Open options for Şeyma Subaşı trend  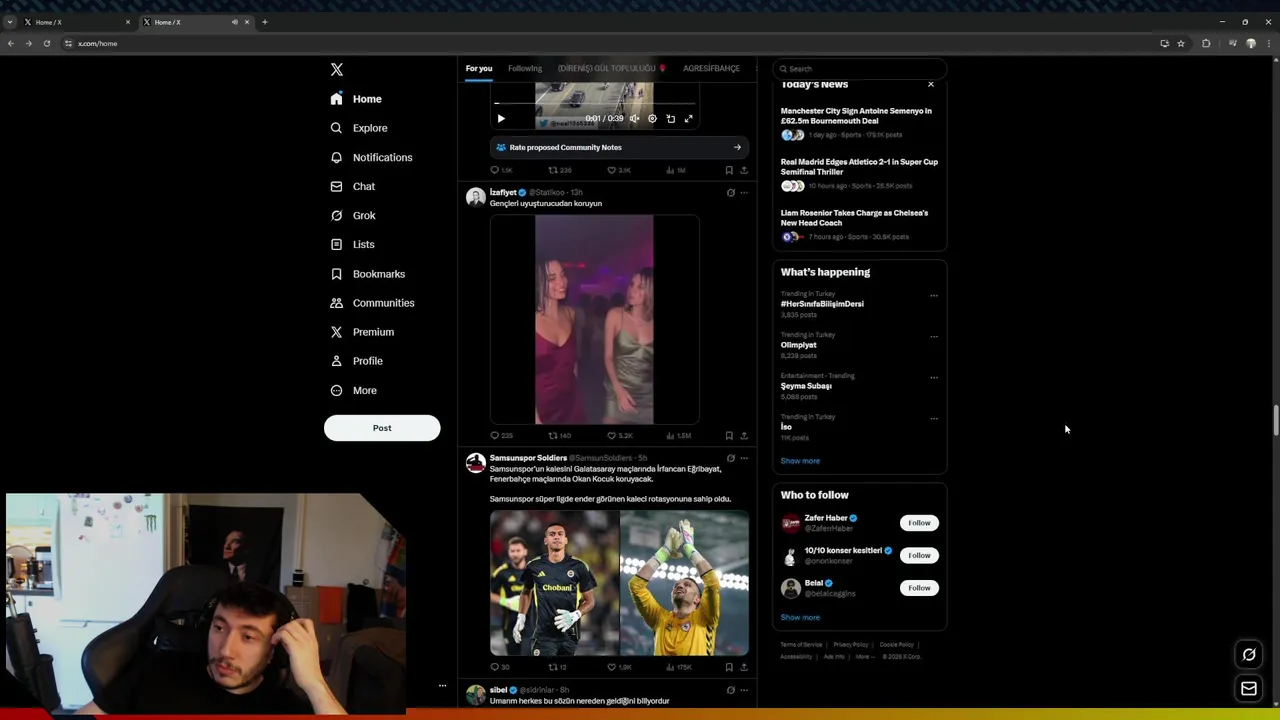click(934, 378)
